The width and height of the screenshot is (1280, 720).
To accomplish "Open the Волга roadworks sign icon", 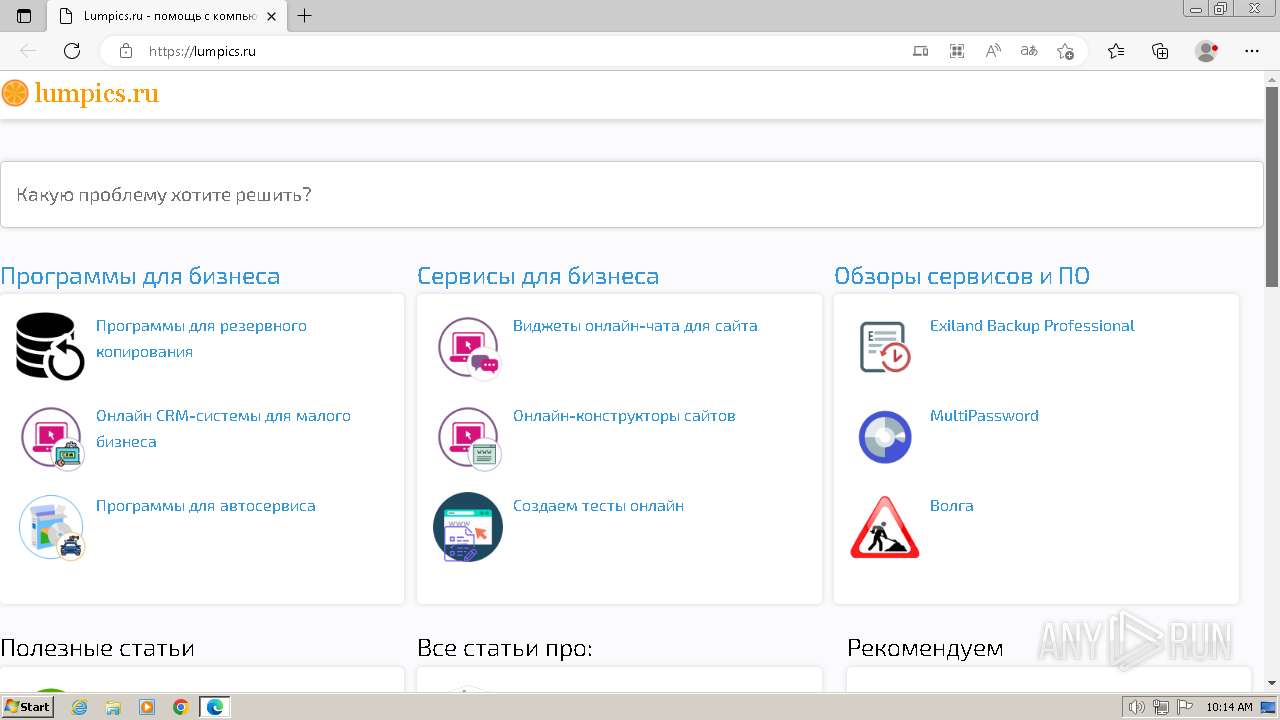I will pos(885,527).
